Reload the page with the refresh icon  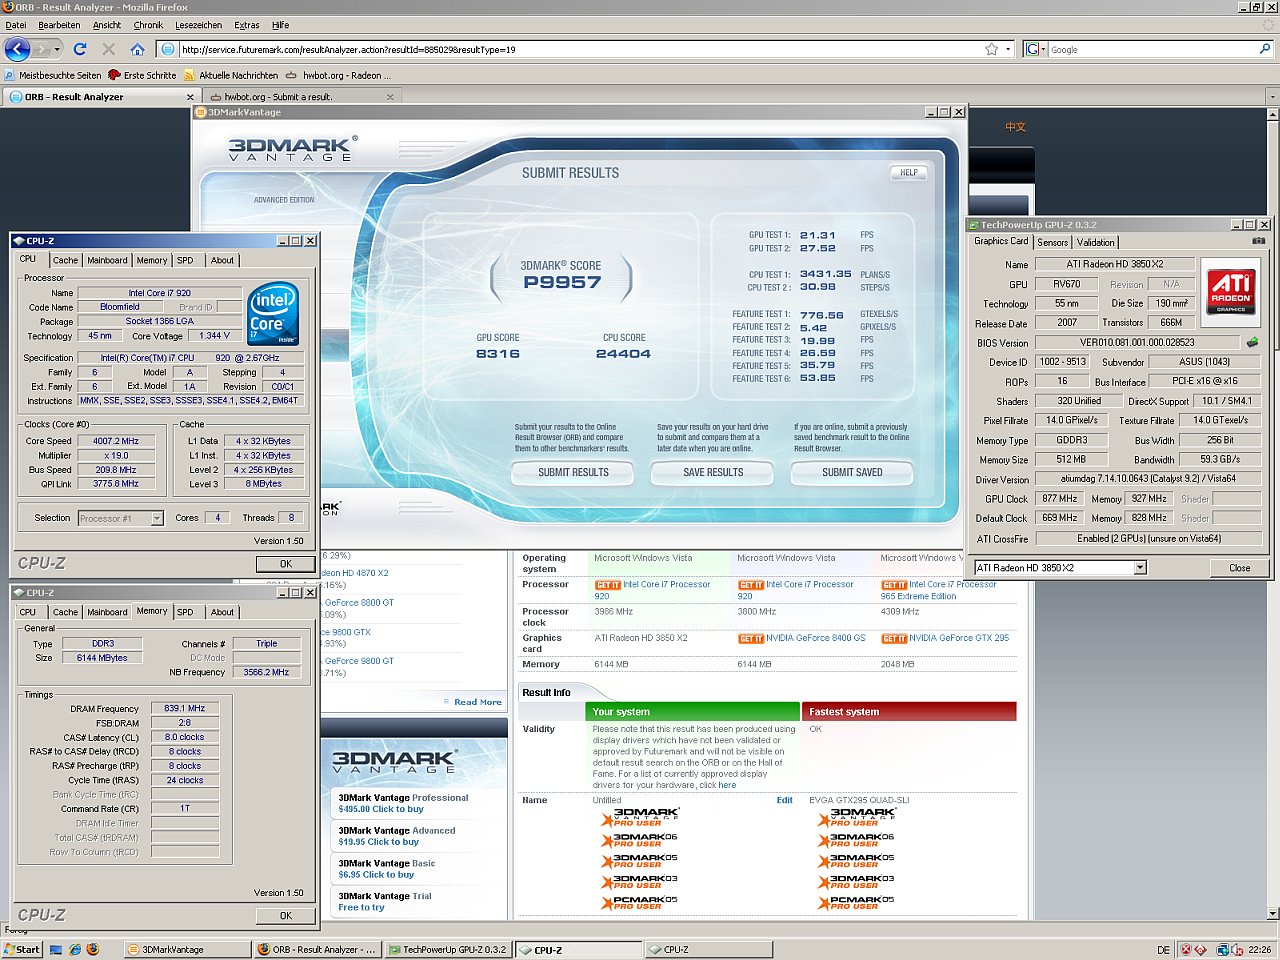80,49
